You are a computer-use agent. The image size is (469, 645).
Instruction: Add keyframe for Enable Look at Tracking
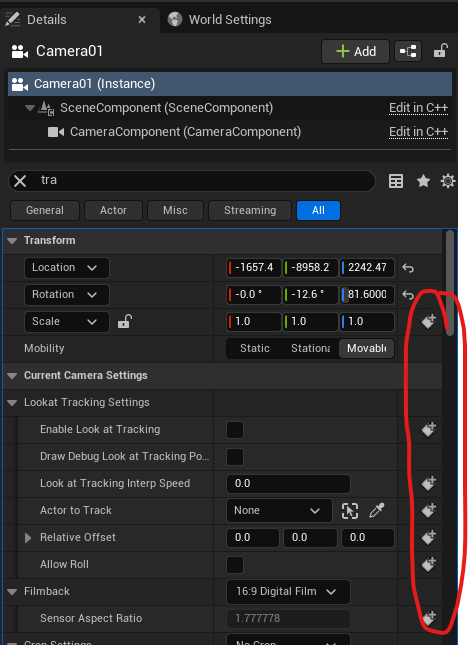(x=428, y=429)
